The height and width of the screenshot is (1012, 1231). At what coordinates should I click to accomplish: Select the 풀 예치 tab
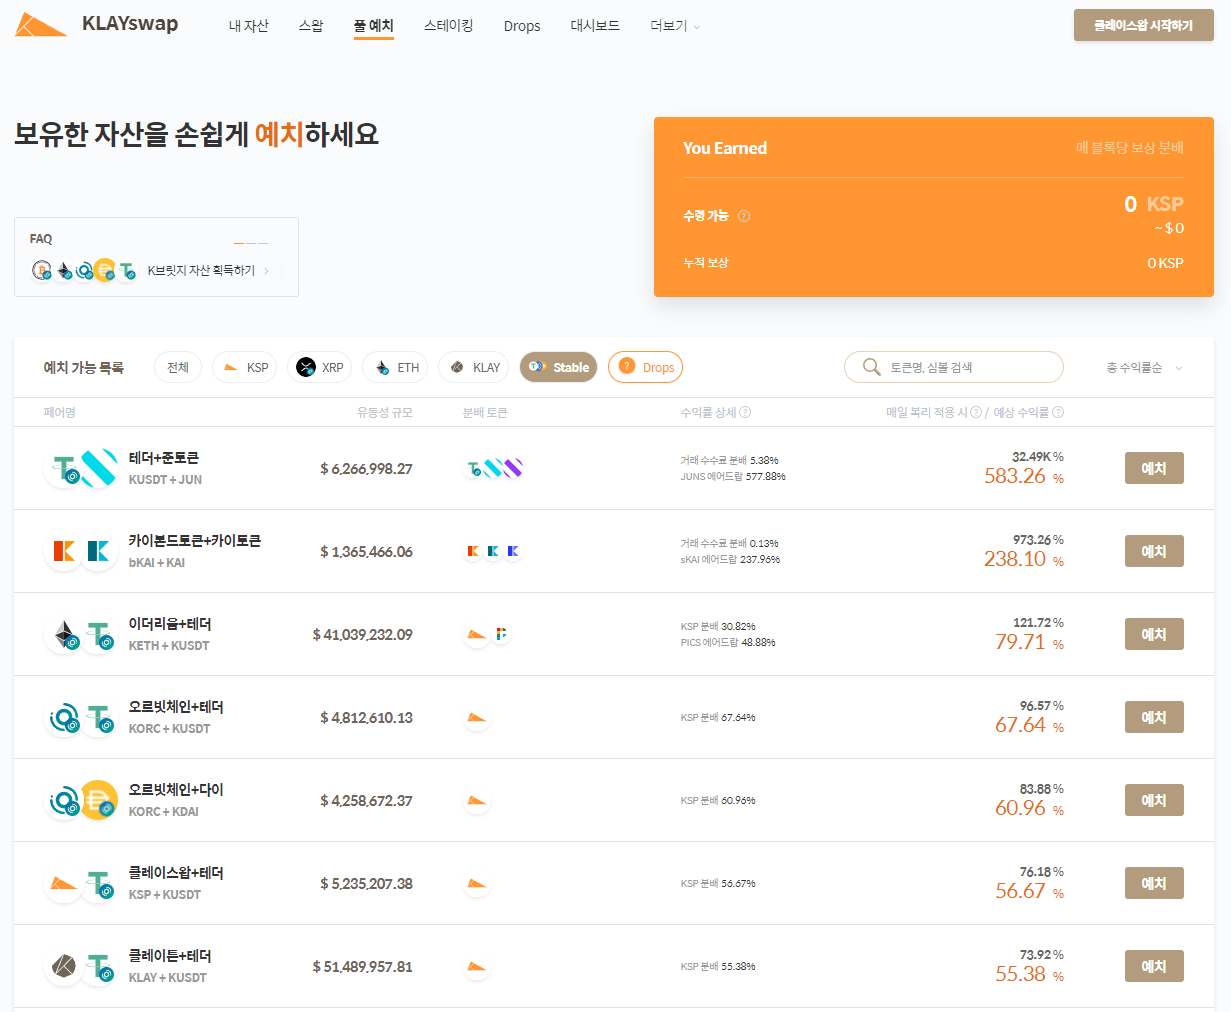373,26
